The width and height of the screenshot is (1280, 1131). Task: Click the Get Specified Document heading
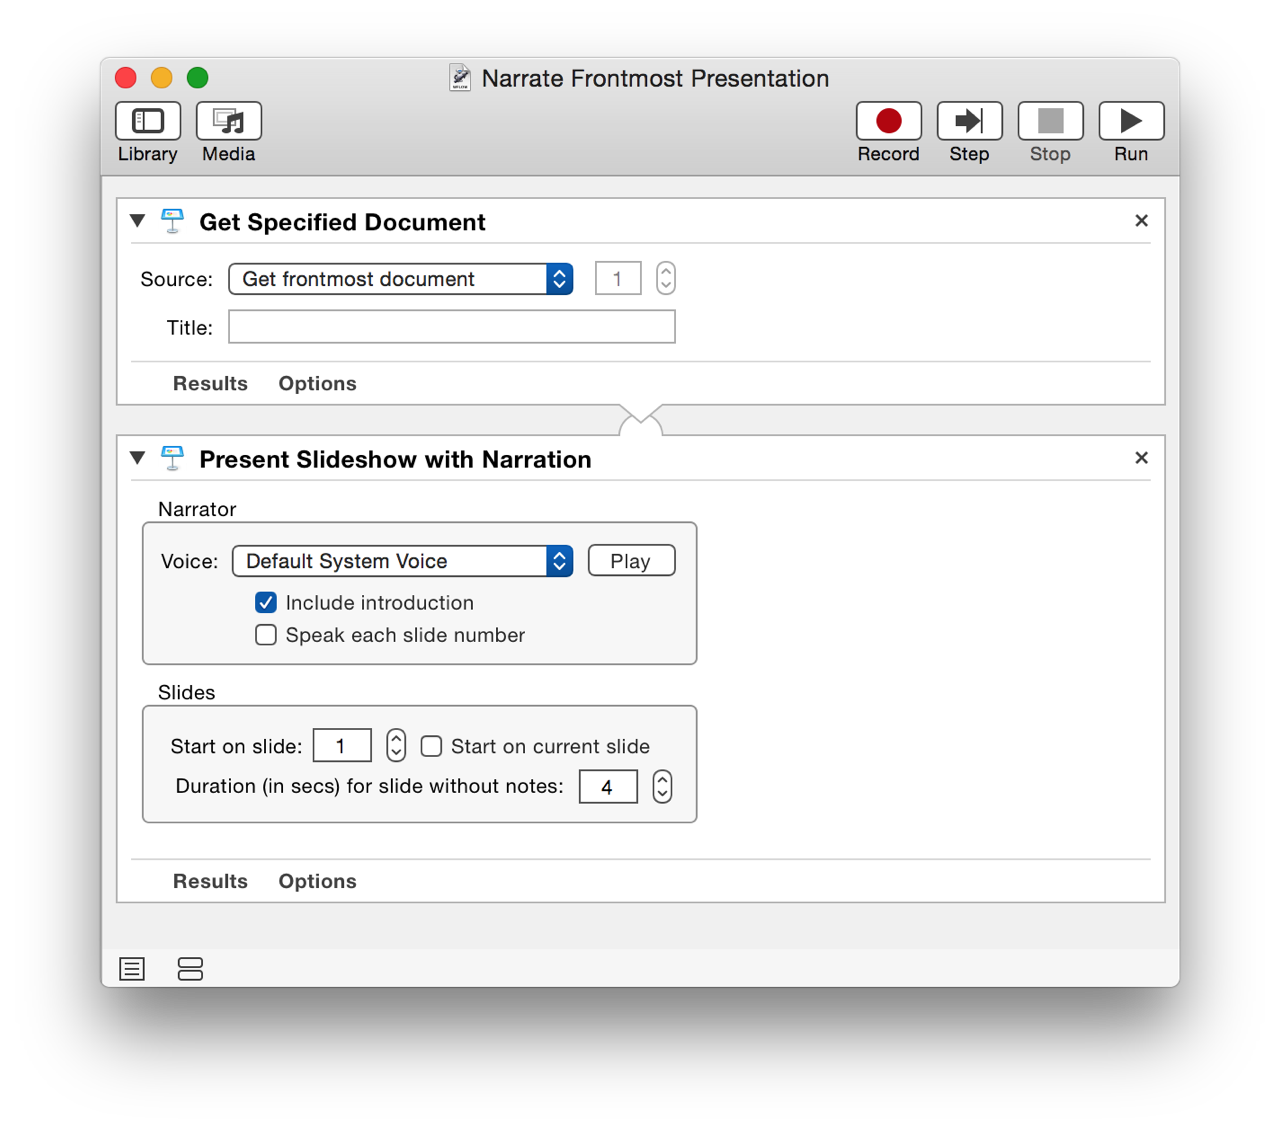(x=342, y=222)
